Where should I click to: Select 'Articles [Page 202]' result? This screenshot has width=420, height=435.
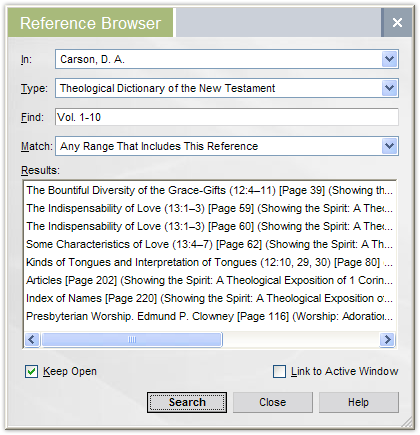pyautogui.click(x=209, y=280)
